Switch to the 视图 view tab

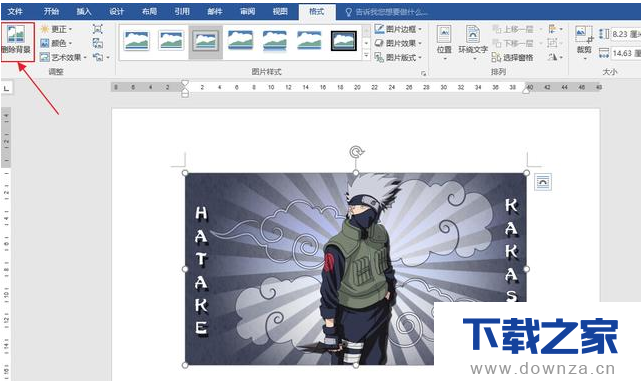click(280, 12)
